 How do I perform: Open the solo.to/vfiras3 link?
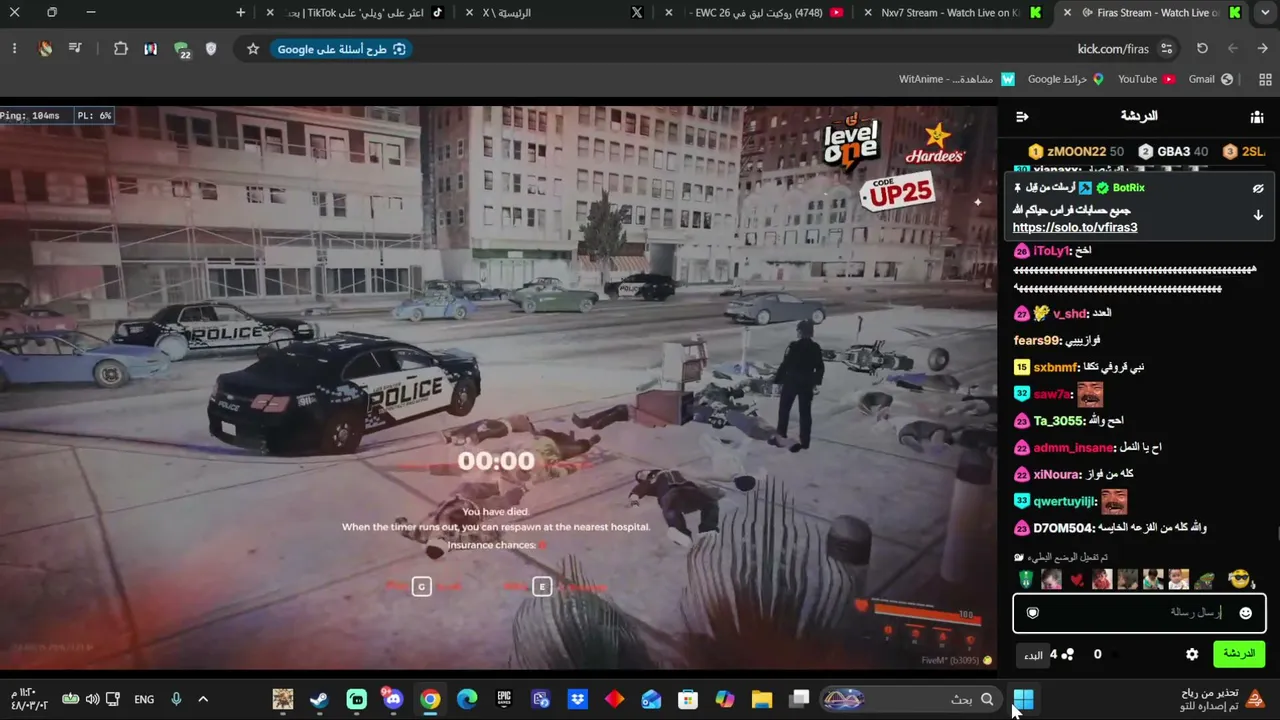tap(1075, 228)
